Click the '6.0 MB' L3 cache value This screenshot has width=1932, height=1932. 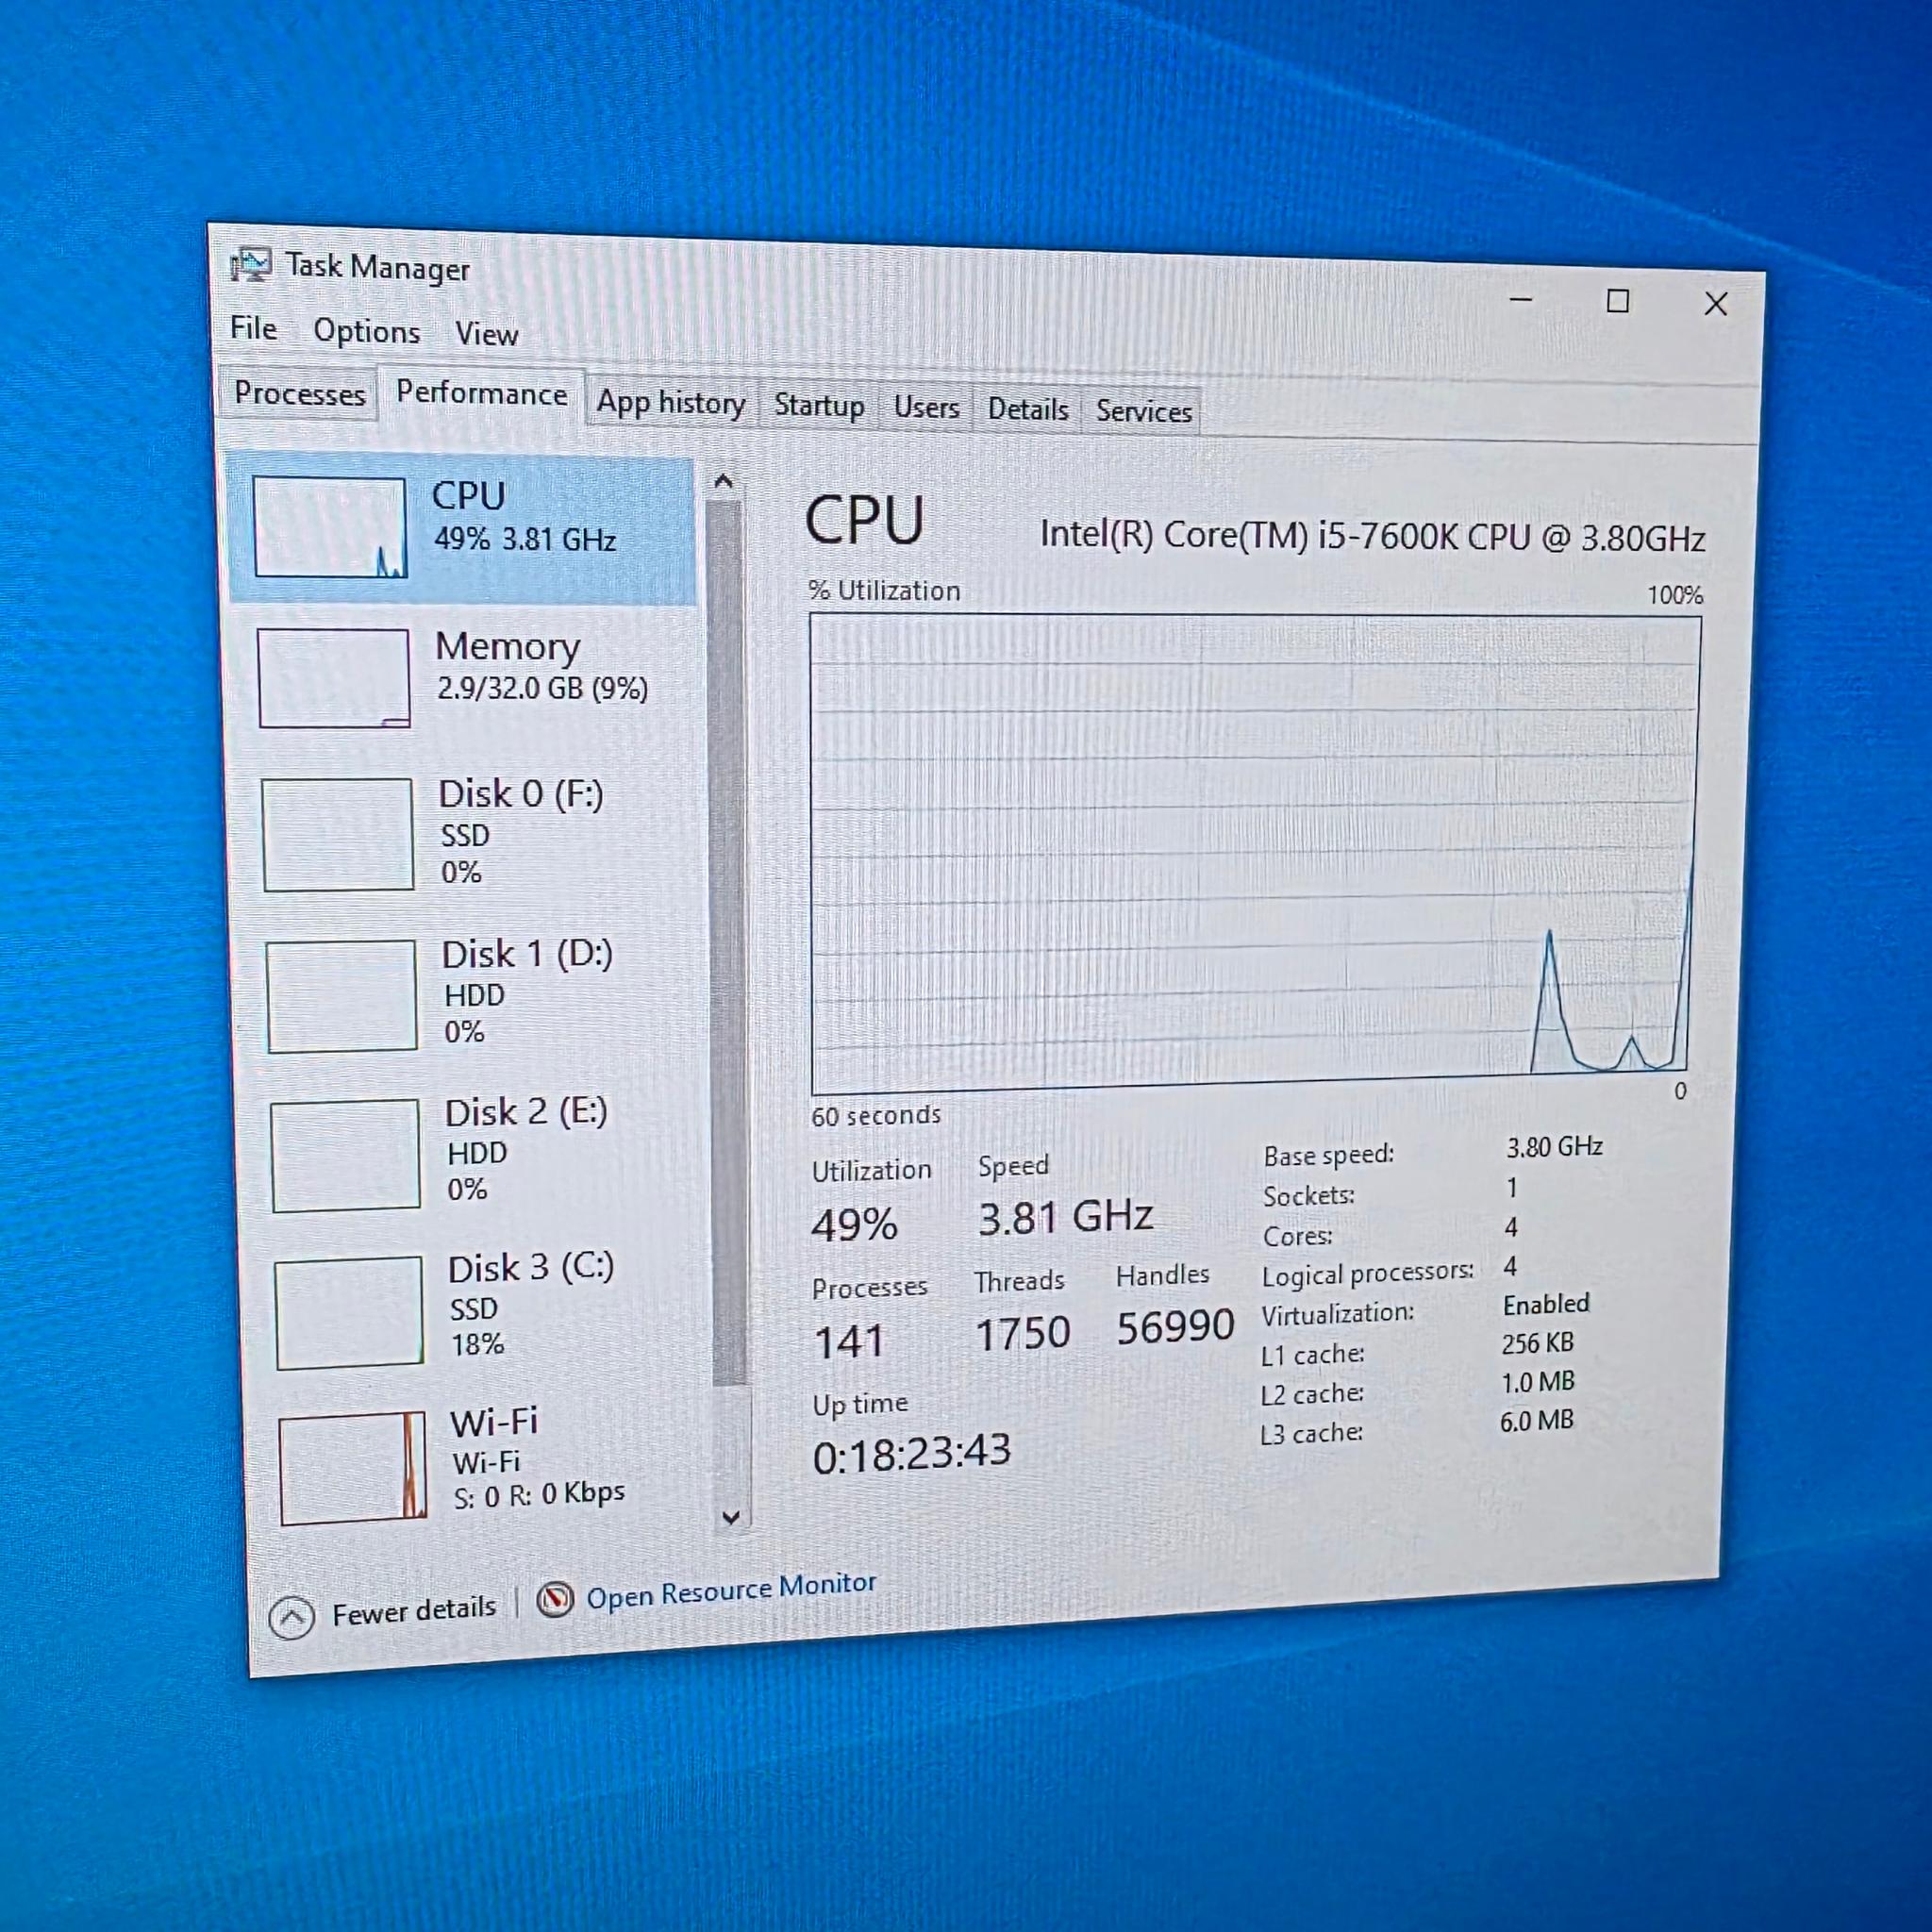(1537, 1421)
